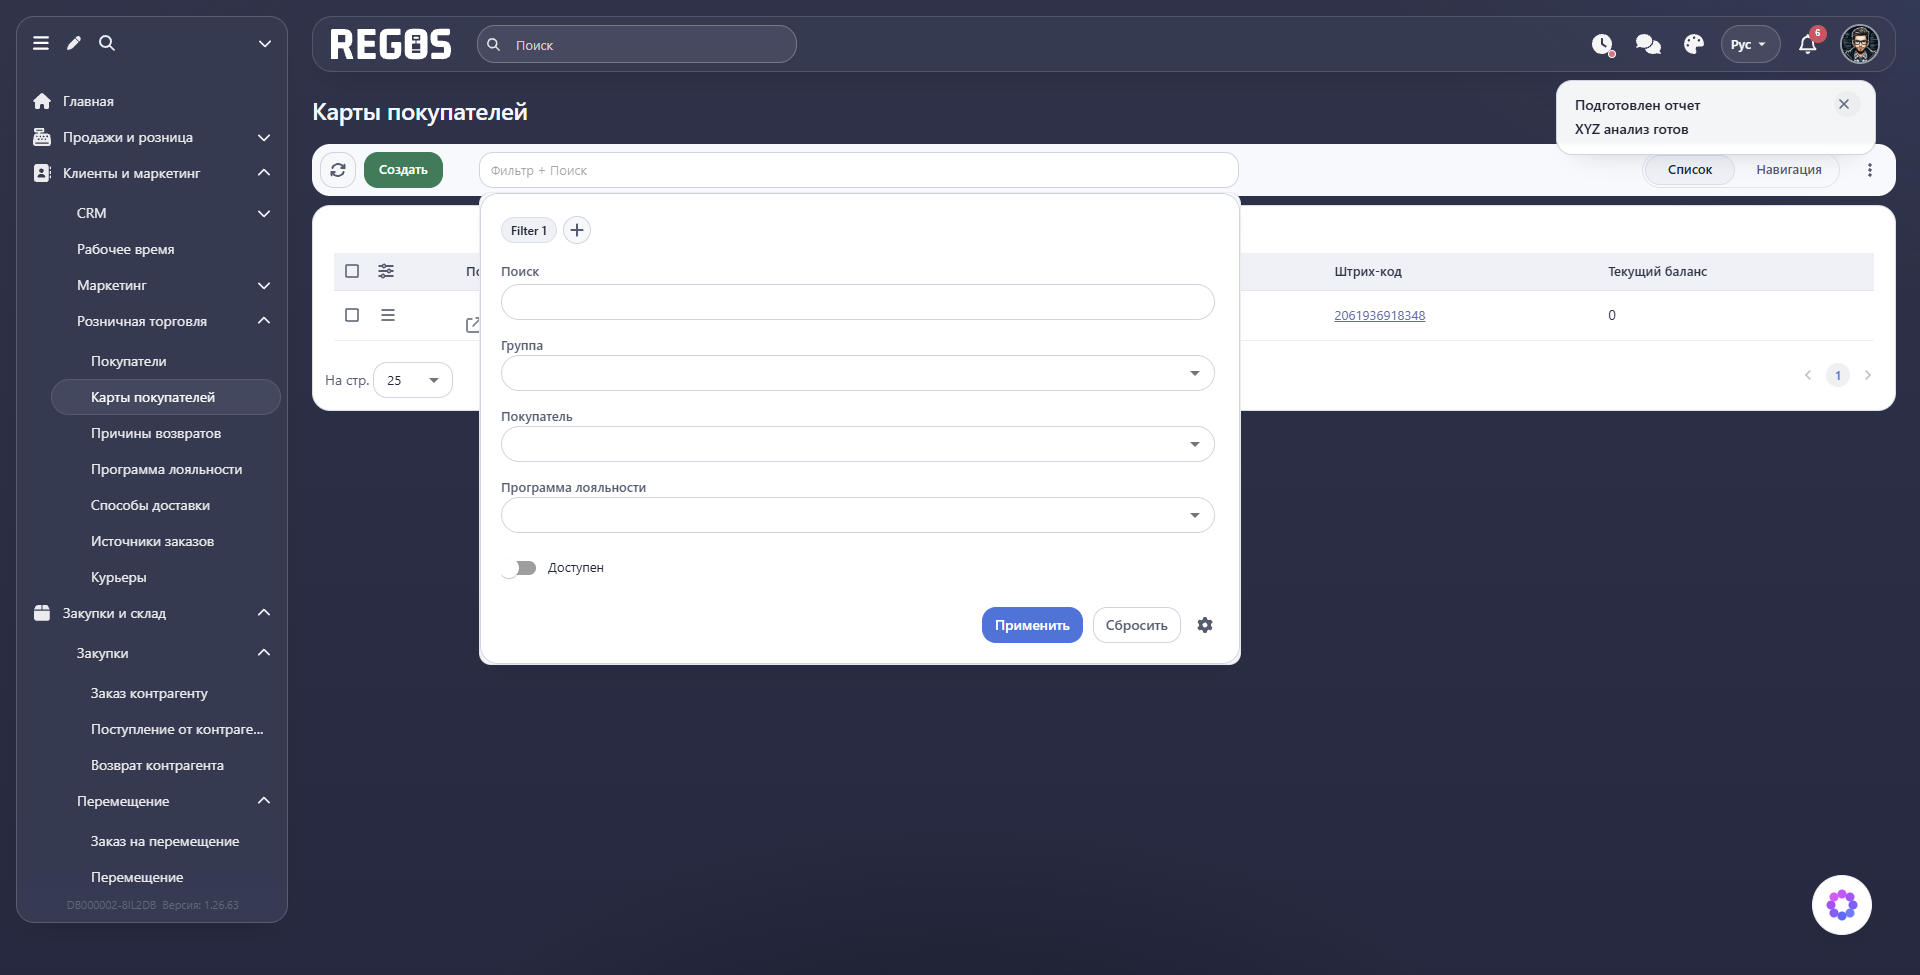The image size is (1920, 975).
Task: Open the user avatar profile
Action: click(1860, 44)
